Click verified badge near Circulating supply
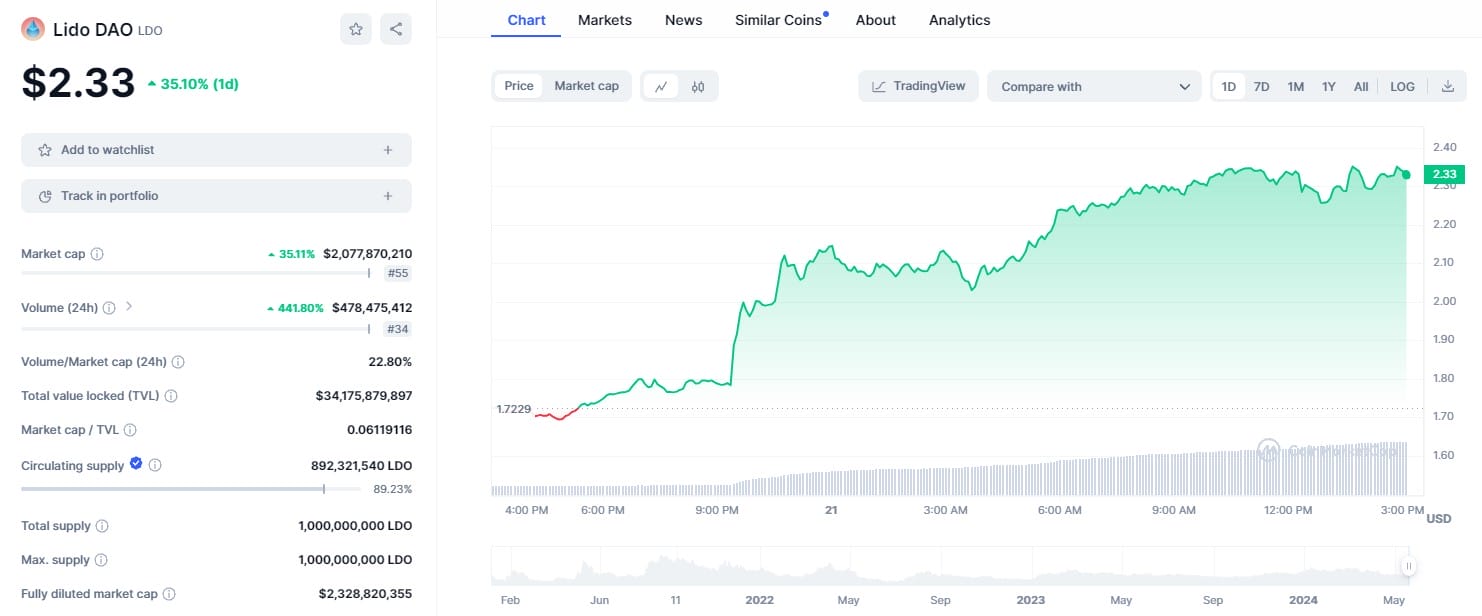 136,464
